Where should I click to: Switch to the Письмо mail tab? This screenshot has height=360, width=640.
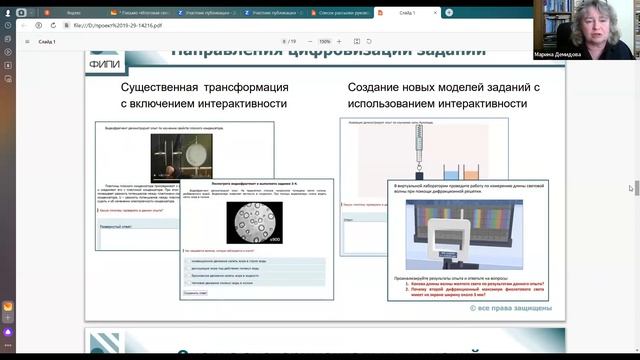pyautogui.click(x=141, y=13)
